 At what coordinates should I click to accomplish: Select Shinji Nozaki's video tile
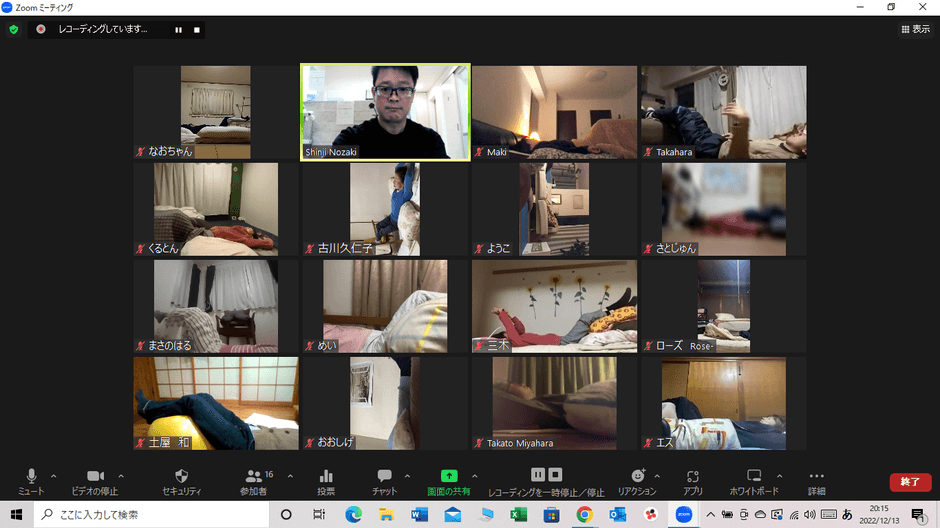(385, 112)
